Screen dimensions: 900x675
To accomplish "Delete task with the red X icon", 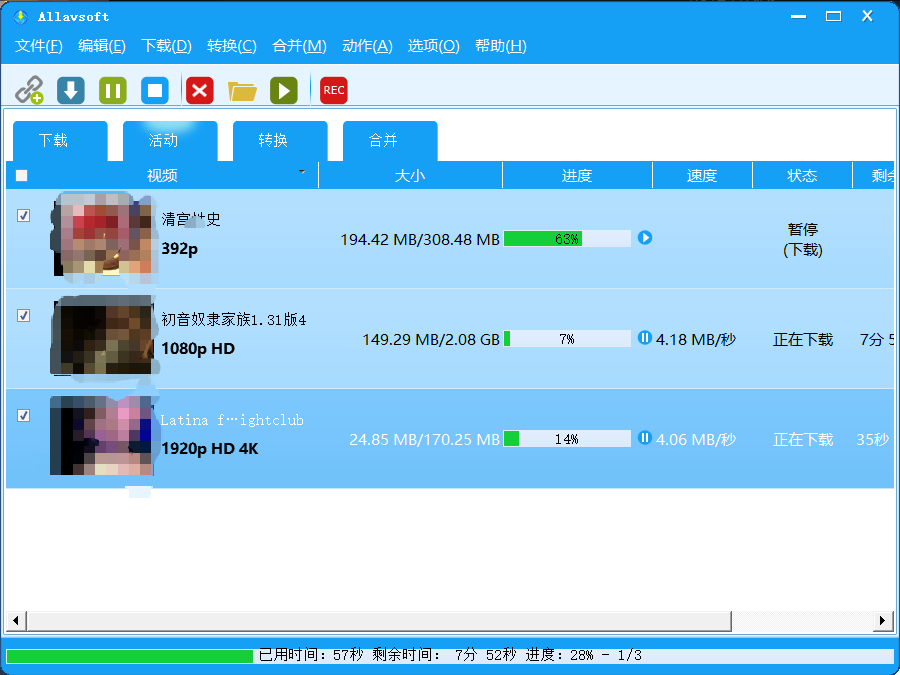I will (x=200, y=90).
